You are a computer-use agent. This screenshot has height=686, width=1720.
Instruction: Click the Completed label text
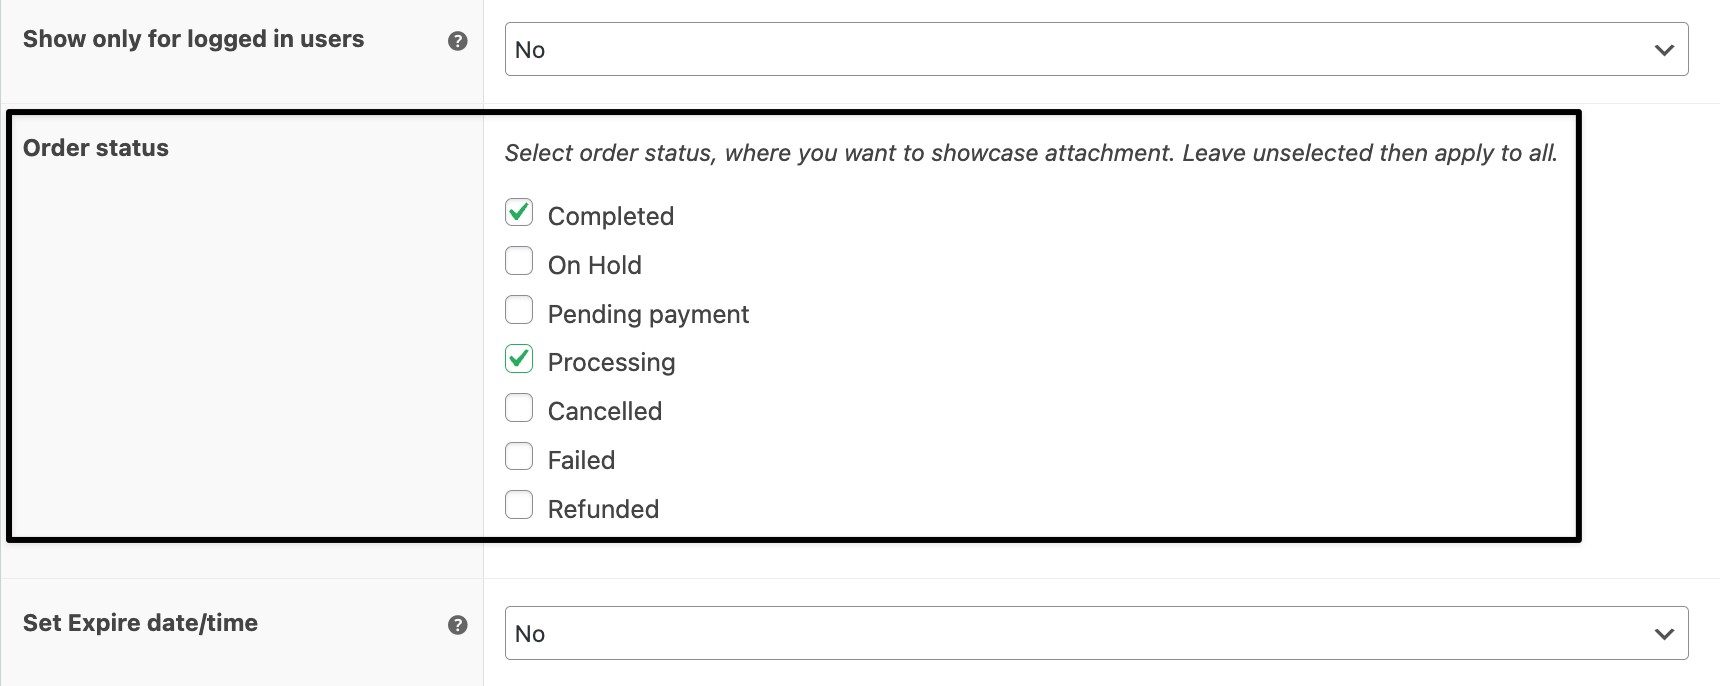point(611,215)
